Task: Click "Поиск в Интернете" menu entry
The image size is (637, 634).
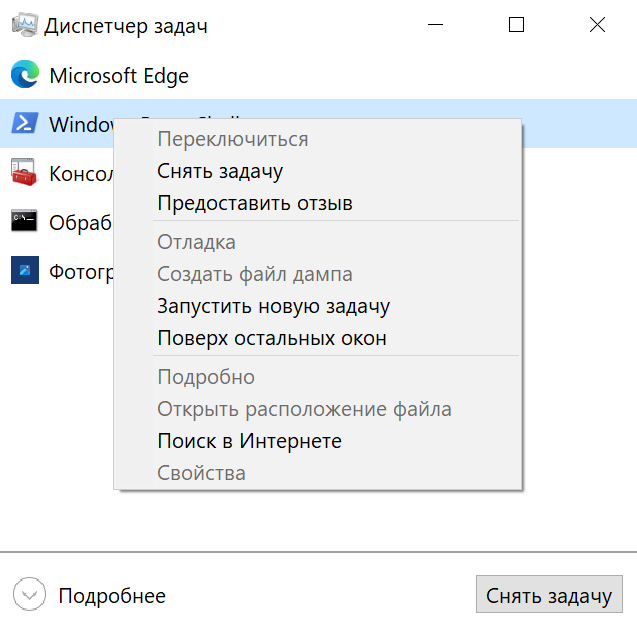Action: pyautogui.click(x=249, y=441)
